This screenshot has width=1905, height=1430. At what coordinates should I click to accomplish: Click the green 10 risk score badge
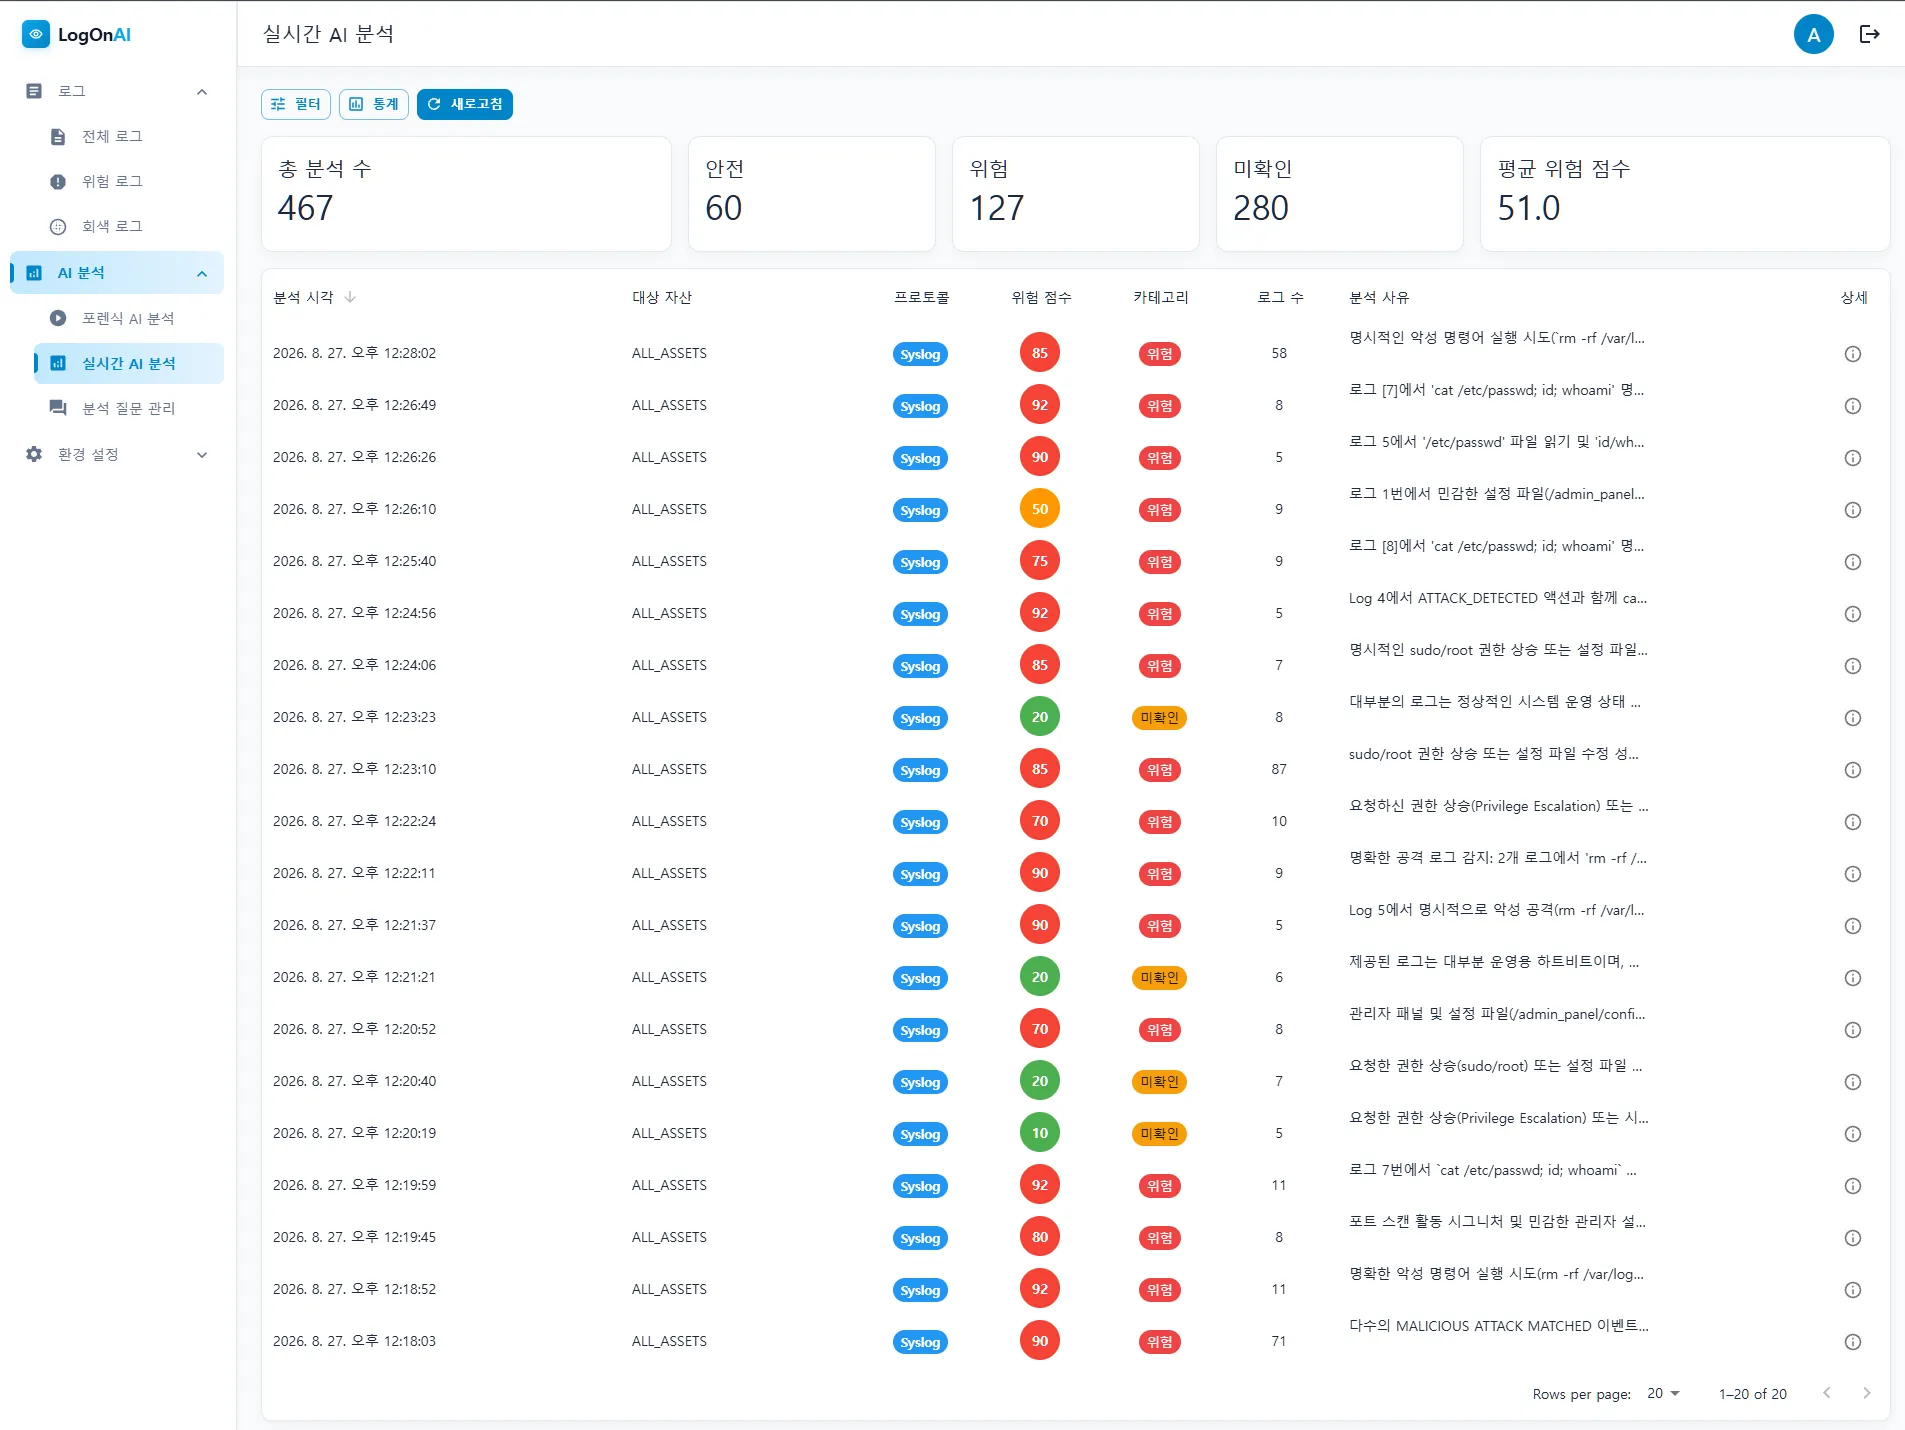coord(1040,1133)
